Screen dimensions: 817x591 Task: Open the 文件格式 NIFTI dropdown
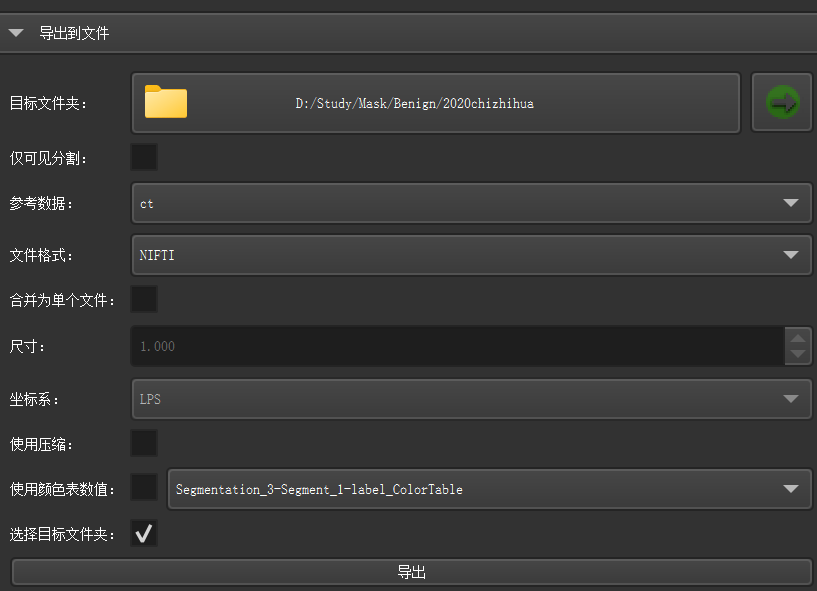pos(470,255)
